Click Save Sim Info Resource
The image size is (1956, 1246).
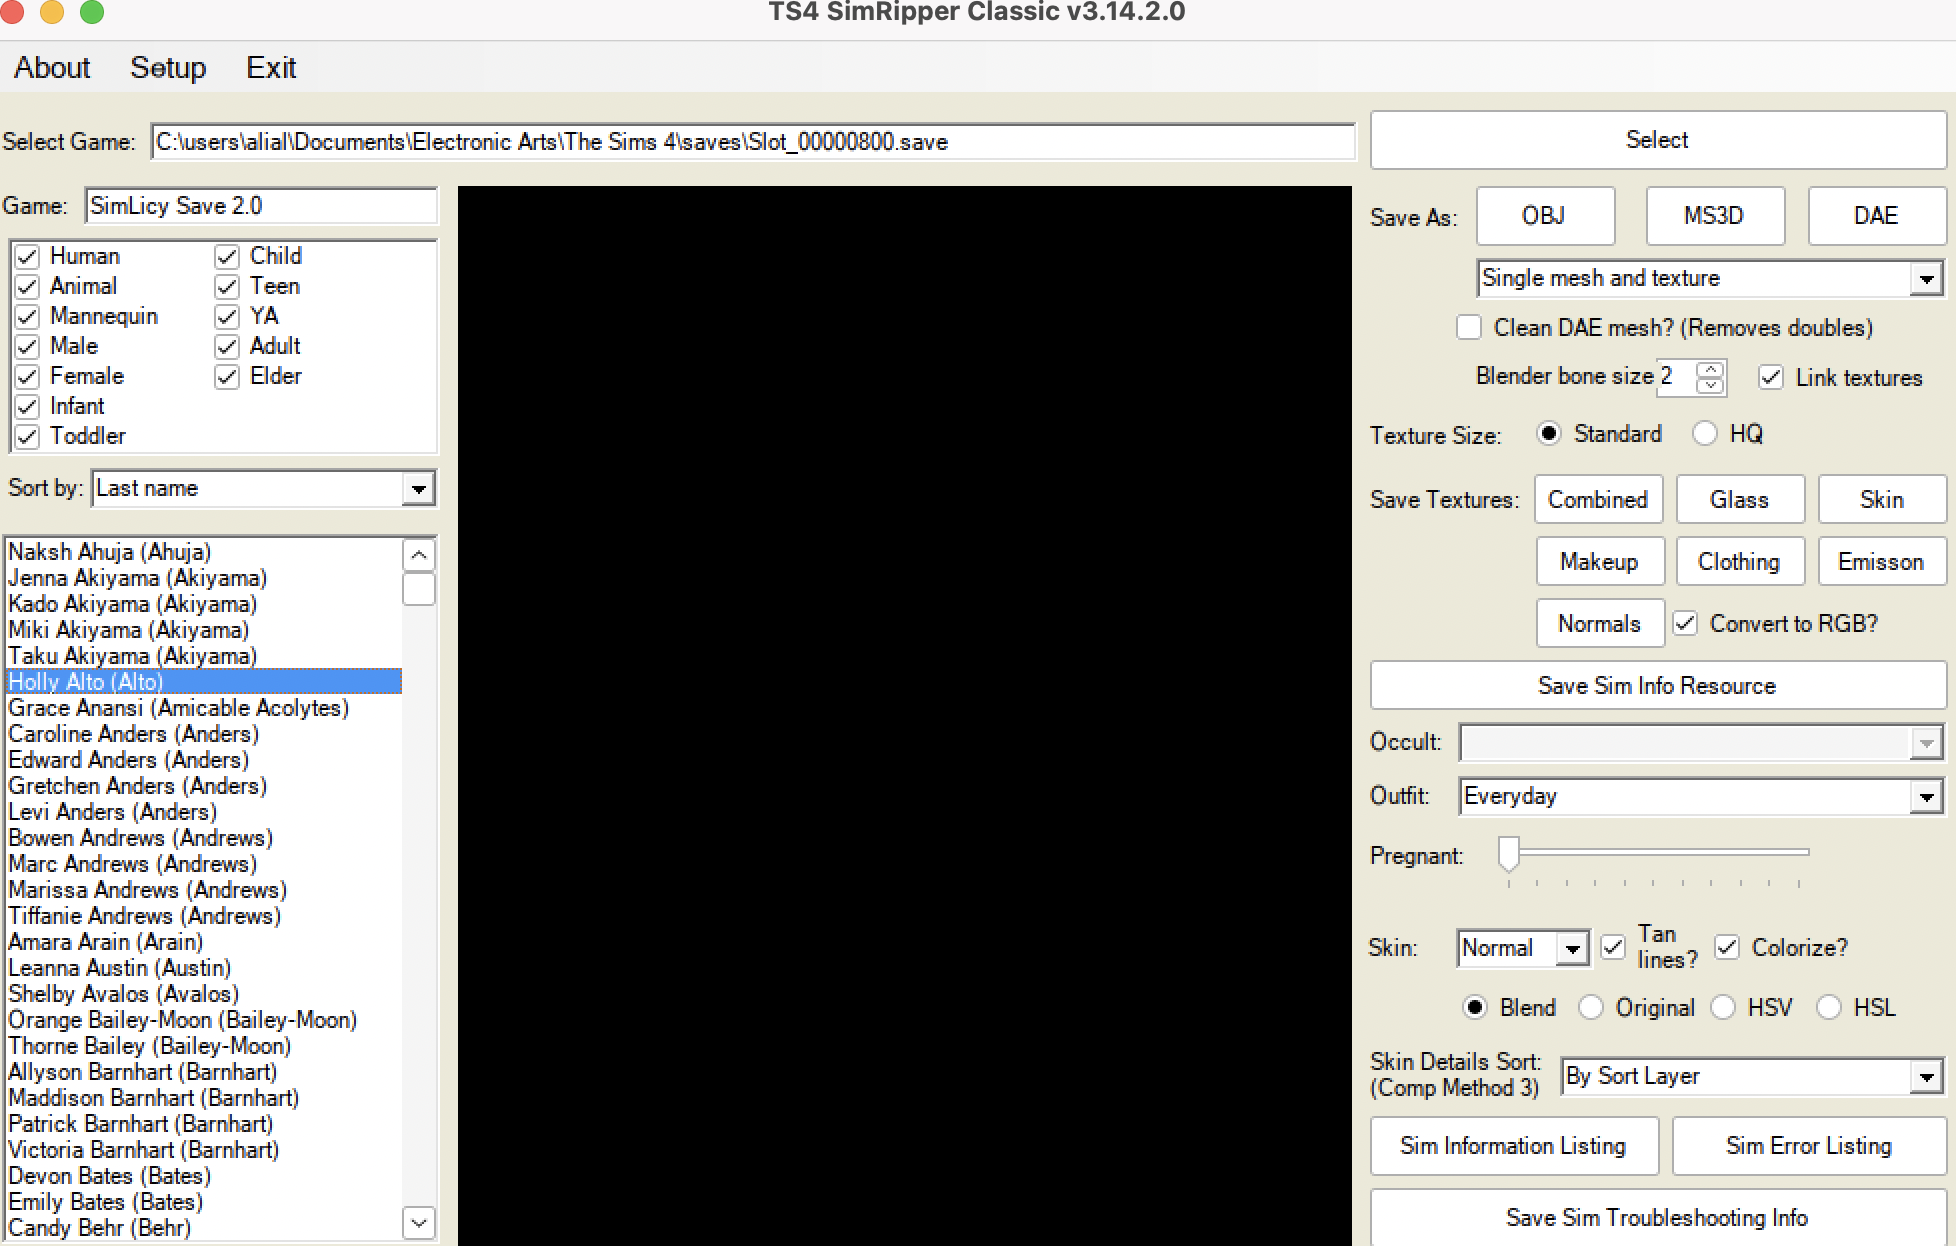pos(1657,685)
